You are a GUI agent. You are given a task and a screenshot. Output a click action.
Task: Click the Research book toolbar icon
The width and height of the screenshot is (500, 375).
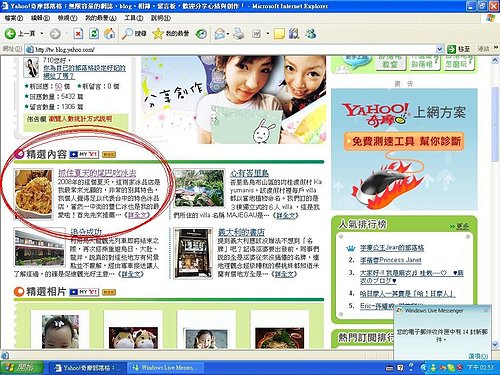pos(294,34)
